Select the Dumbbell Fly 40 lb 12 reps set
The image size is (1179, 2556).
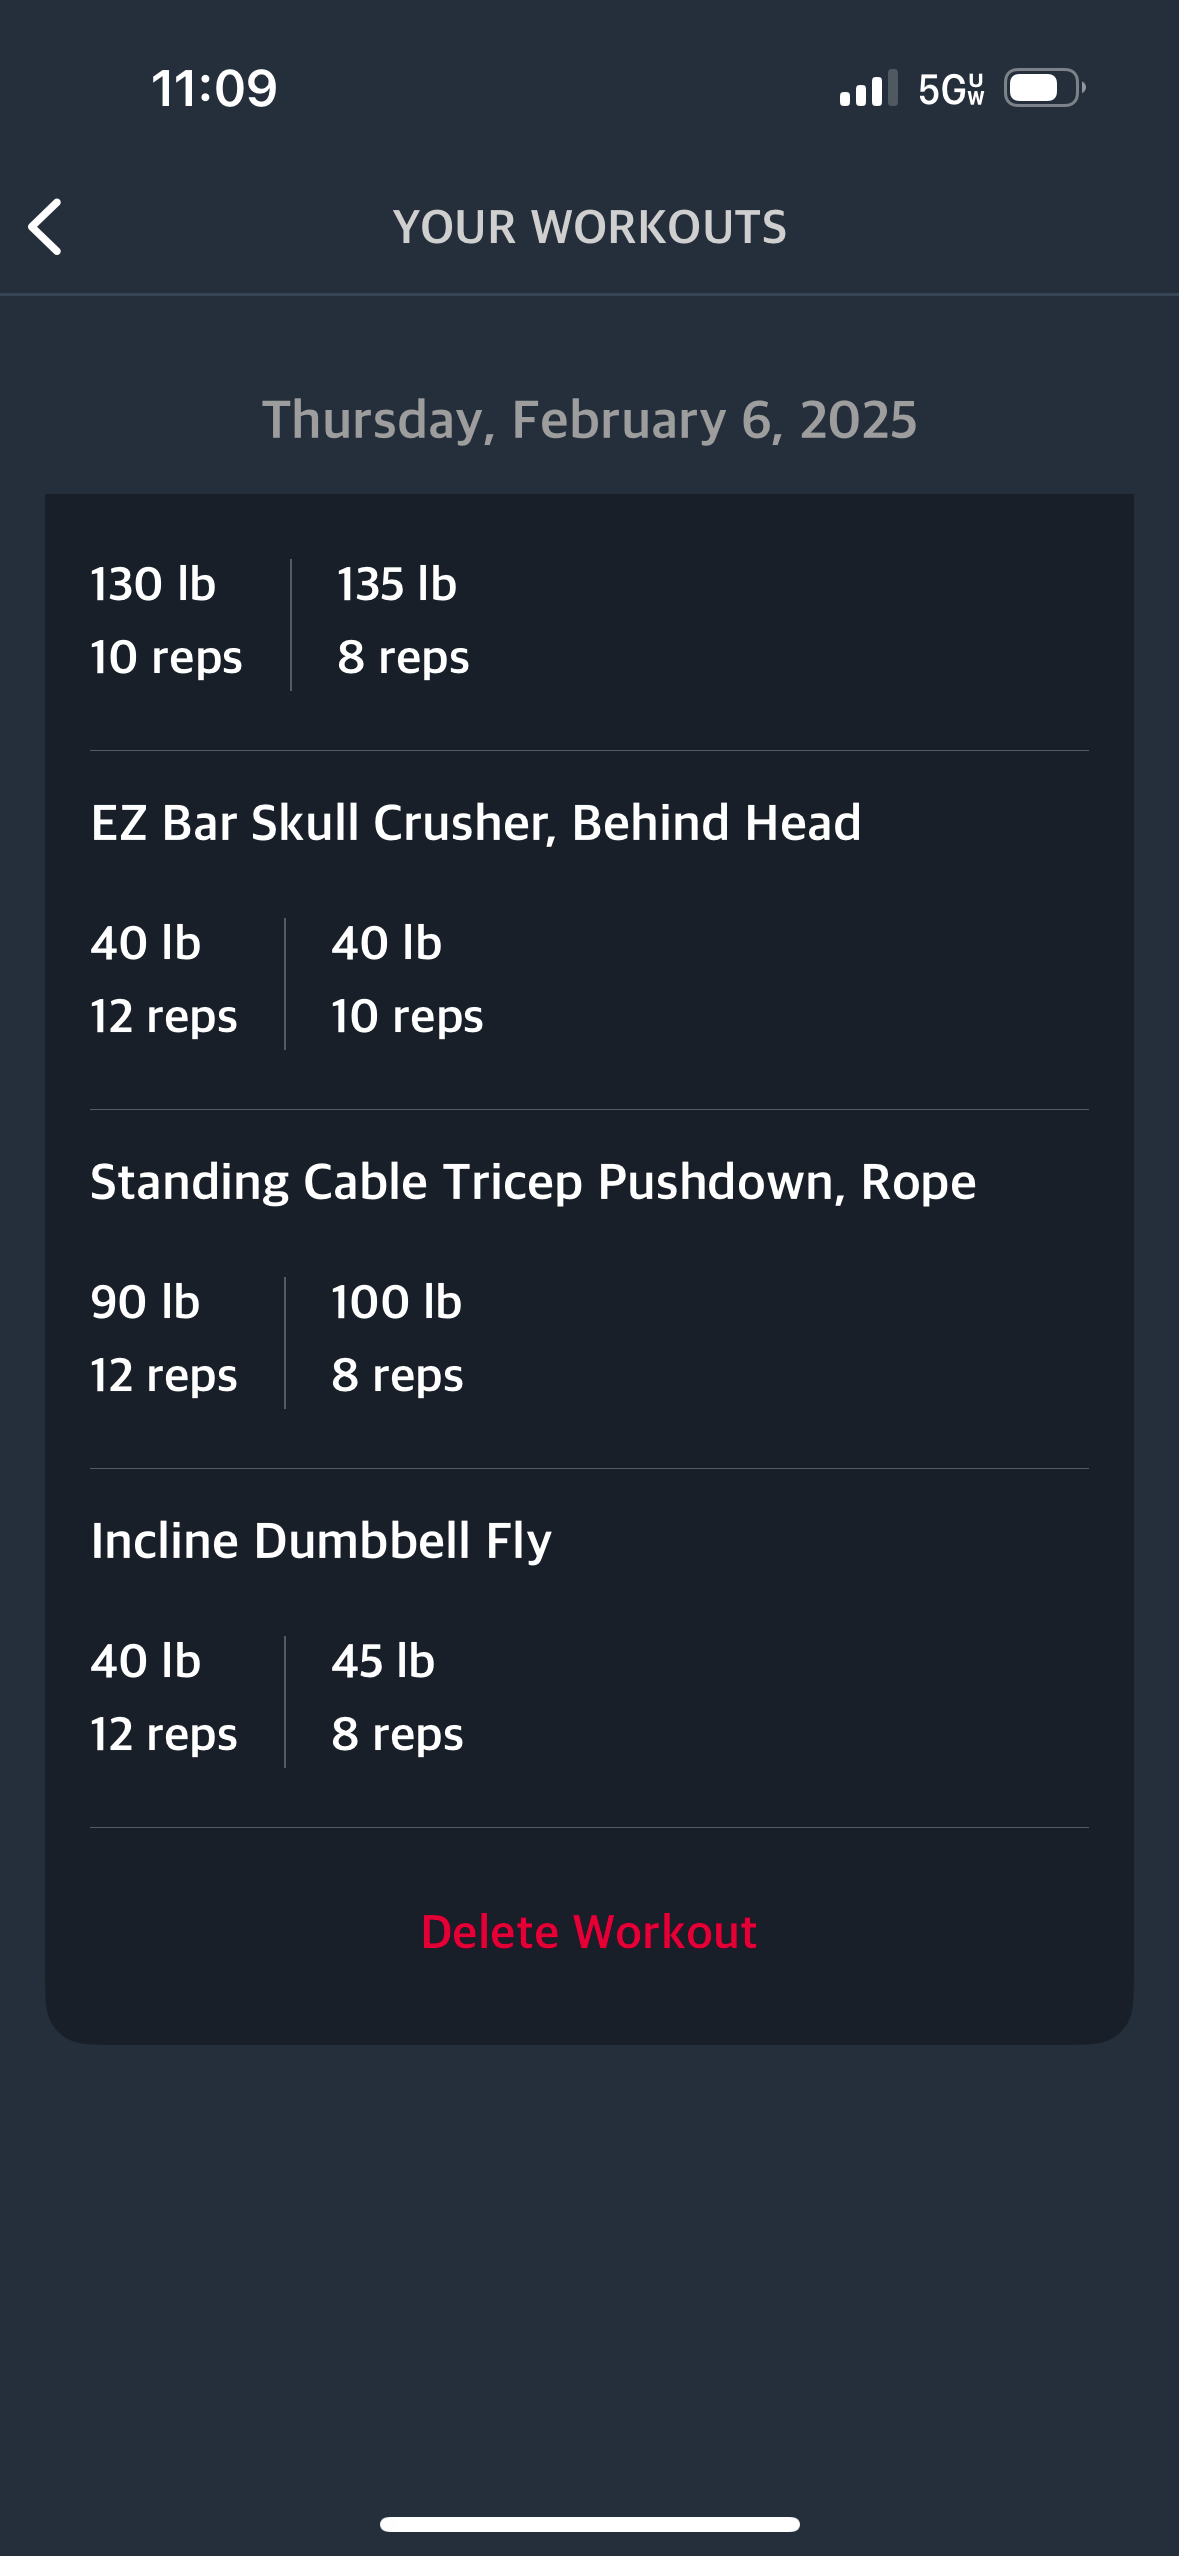tap(164, 1698)
